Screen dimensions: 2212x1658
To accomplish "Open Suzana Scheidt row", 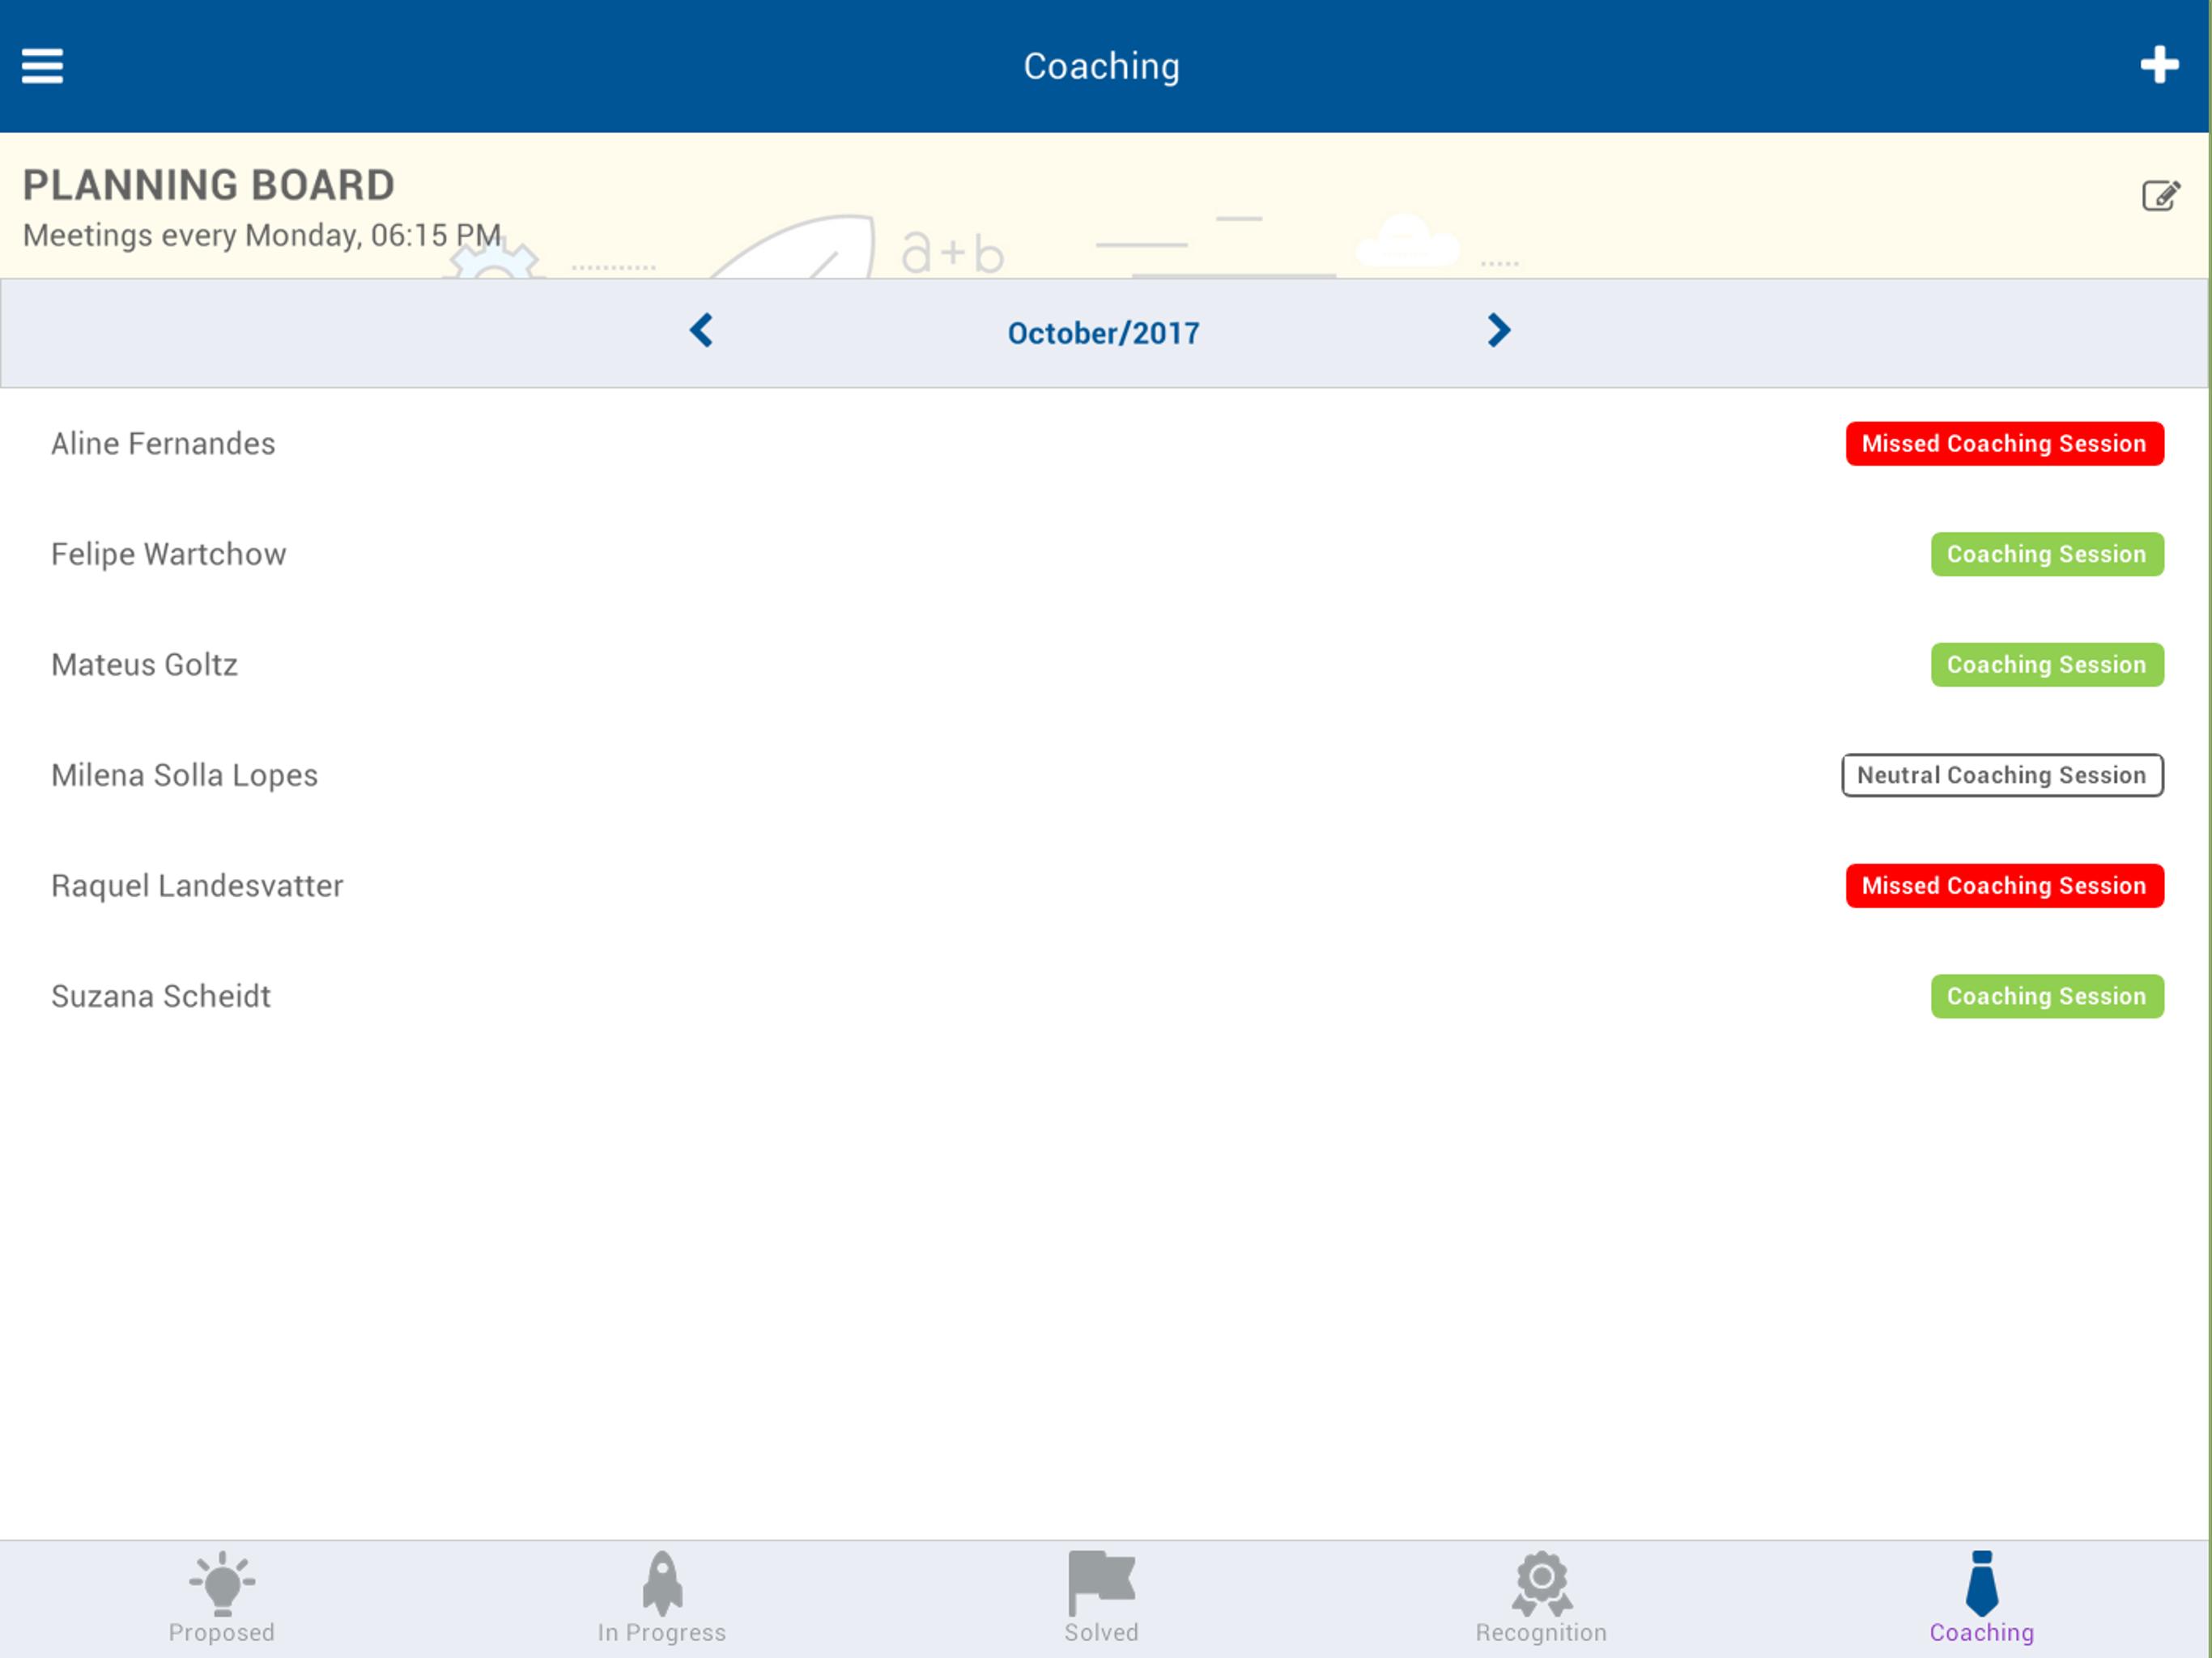I will tap(1104, 996).
